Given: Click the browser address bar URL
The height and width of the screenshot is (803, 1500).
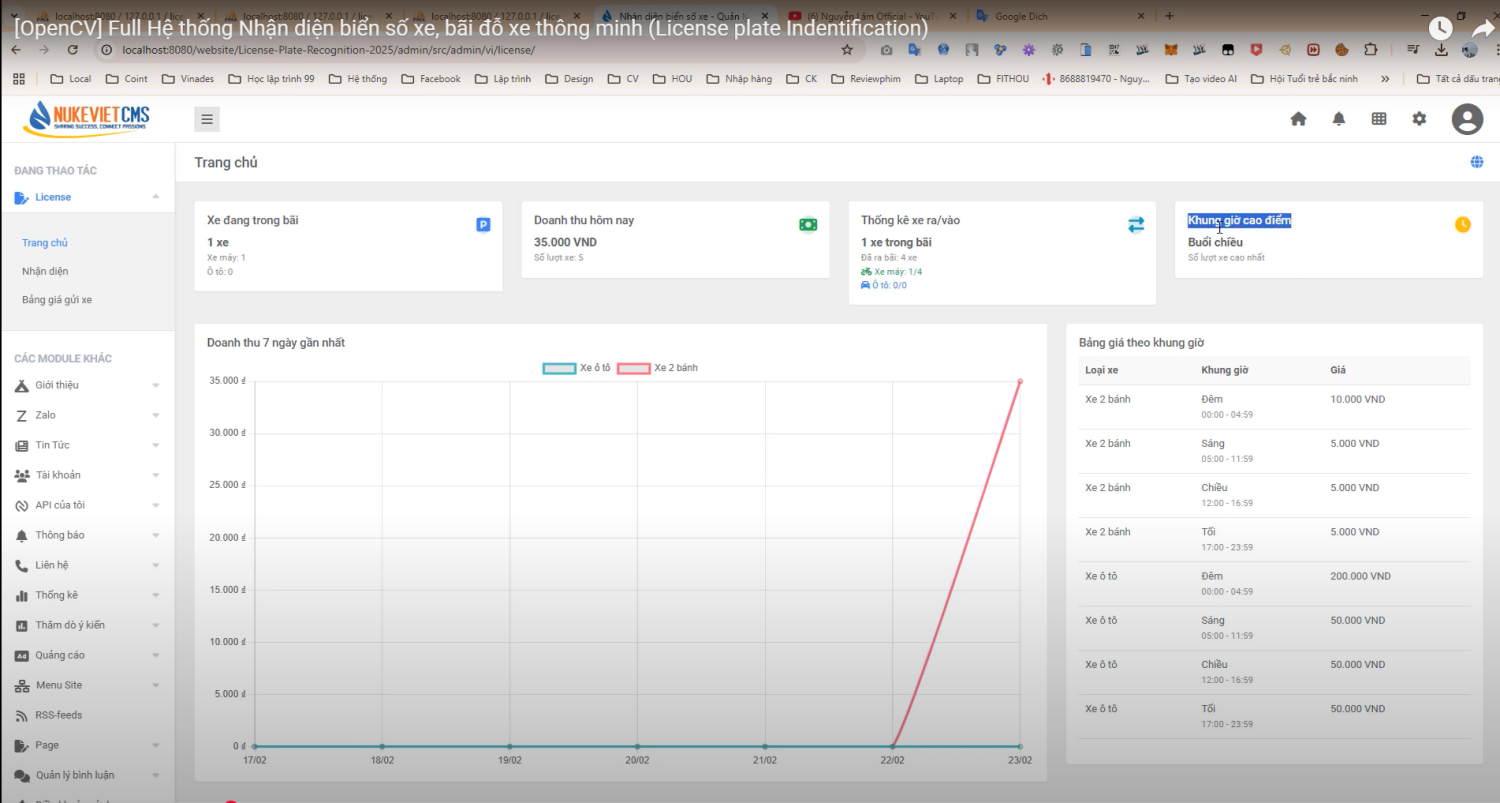Looking at the screenshot, I should pos(330,49).
